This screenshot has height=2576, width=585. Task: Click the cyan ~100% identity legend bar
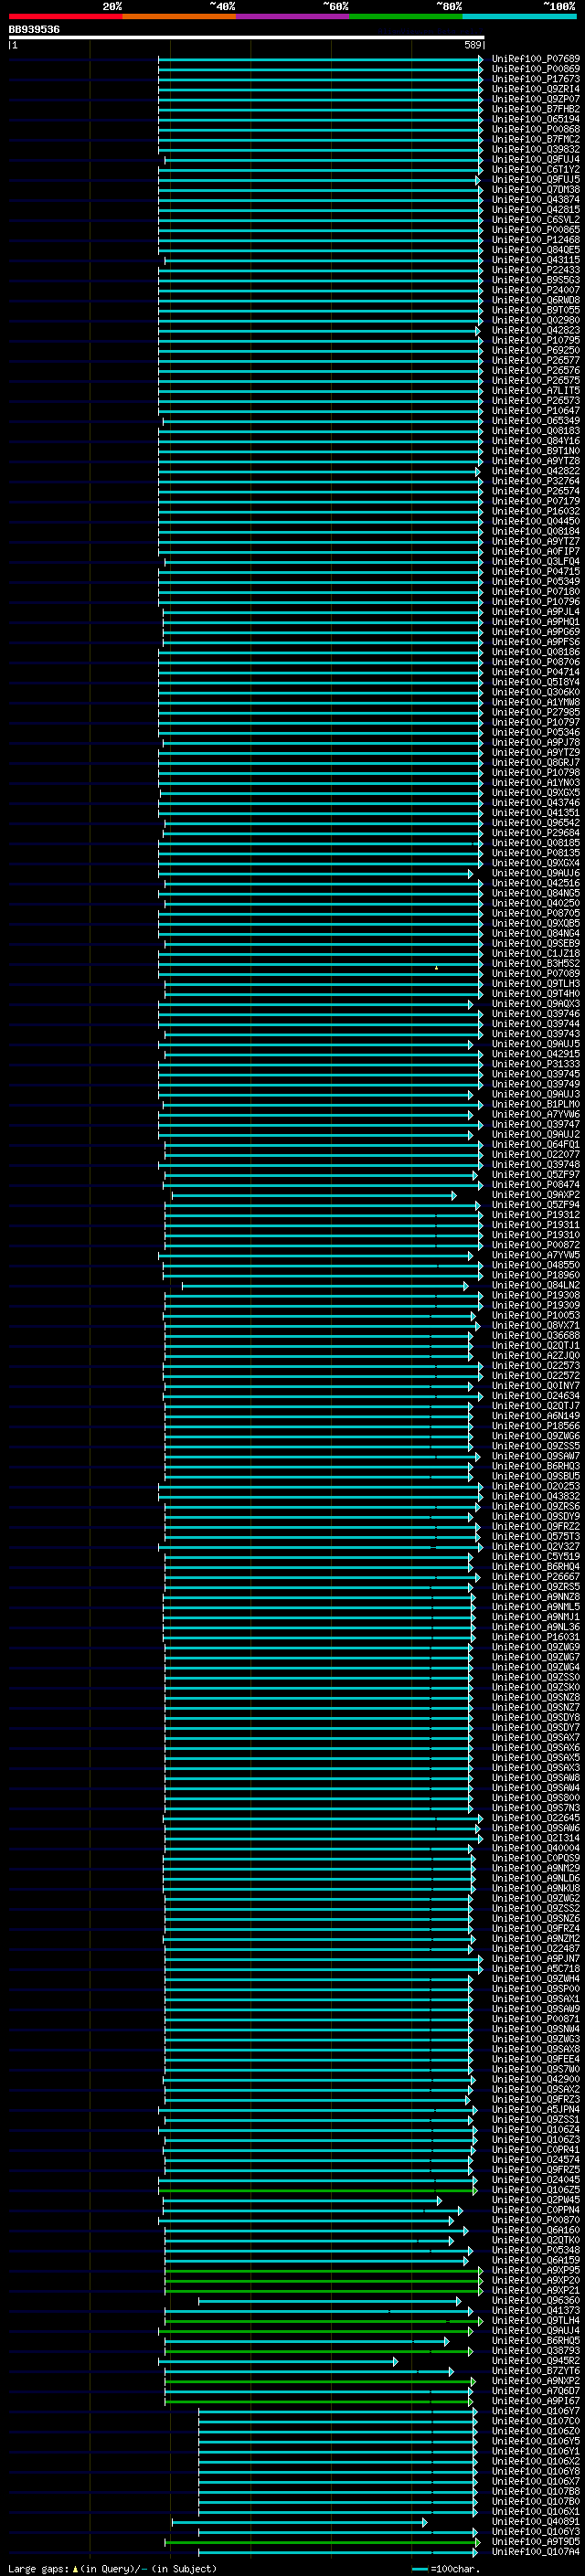520,16
